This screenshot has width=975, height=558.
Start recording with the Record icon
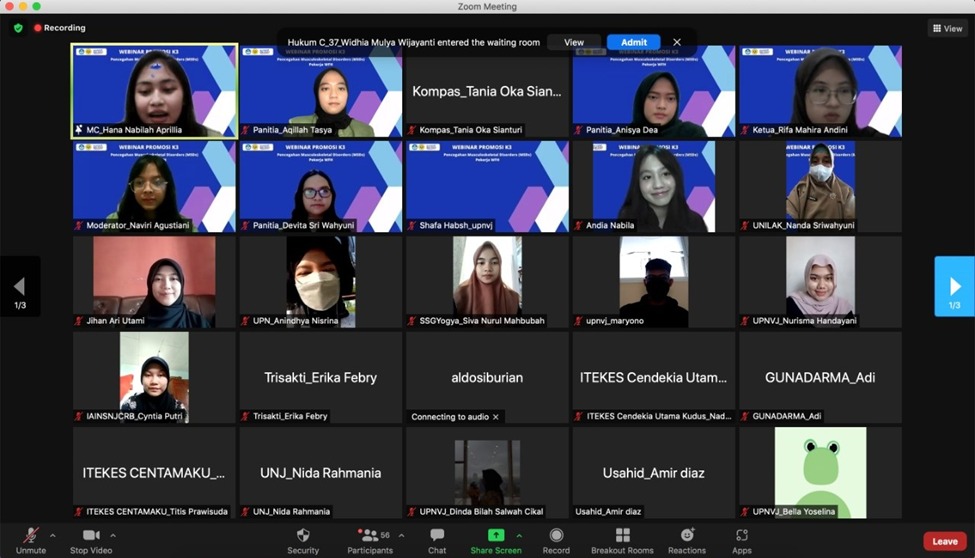[556, 536]
